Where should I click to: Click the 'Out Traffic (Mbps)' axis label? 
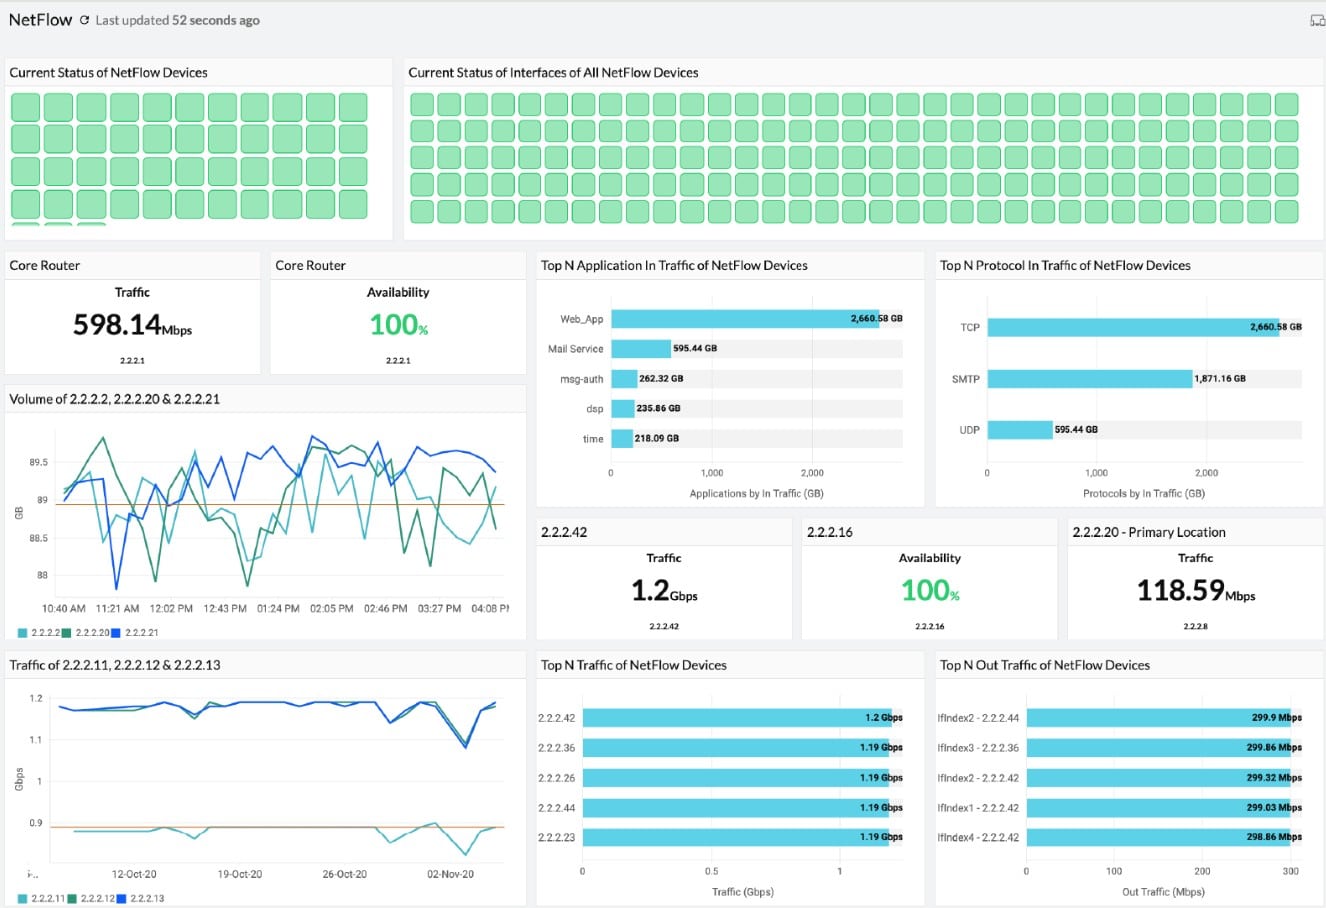click(1163, 892)
